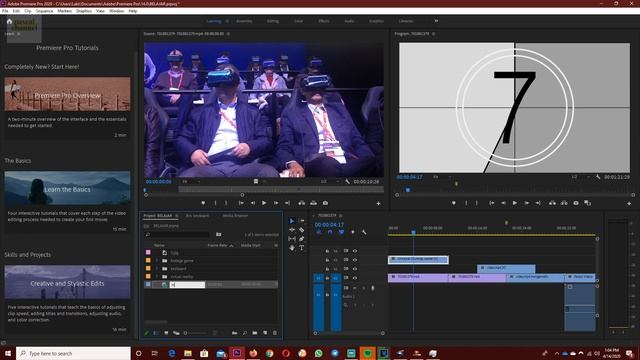Step forward one frame in Source monitor
The image size is (640, 360).
(x=276, y=203)
